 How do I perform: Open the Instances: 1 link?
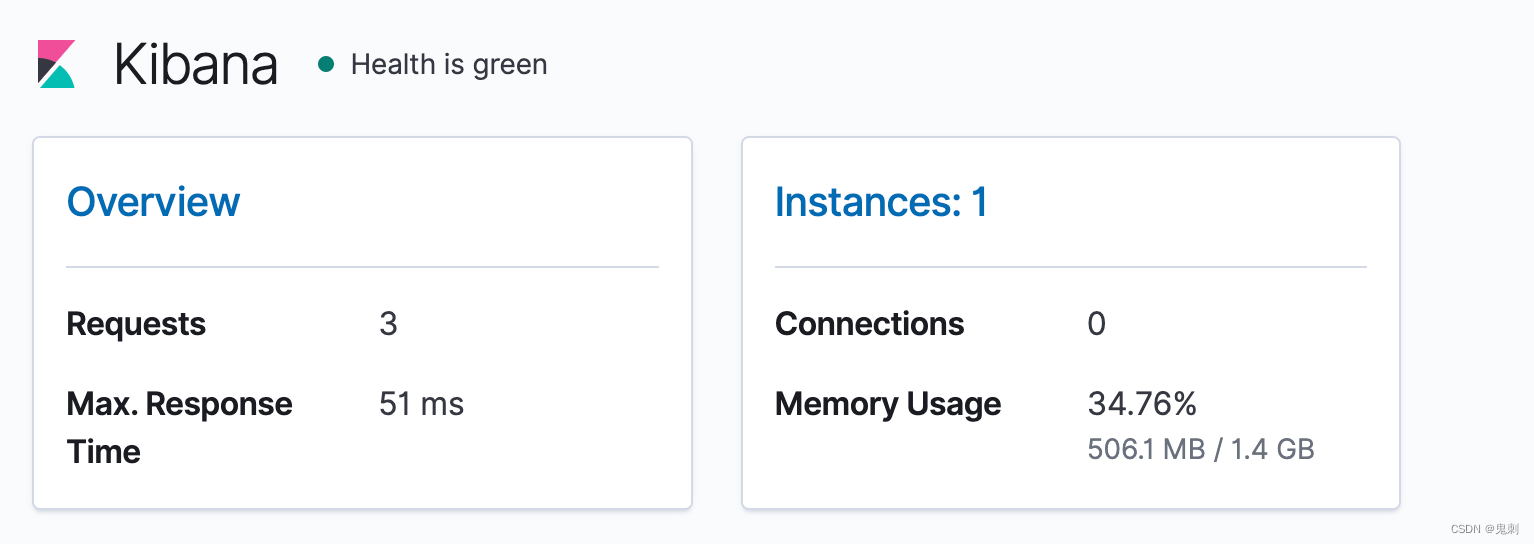[881, 202]
